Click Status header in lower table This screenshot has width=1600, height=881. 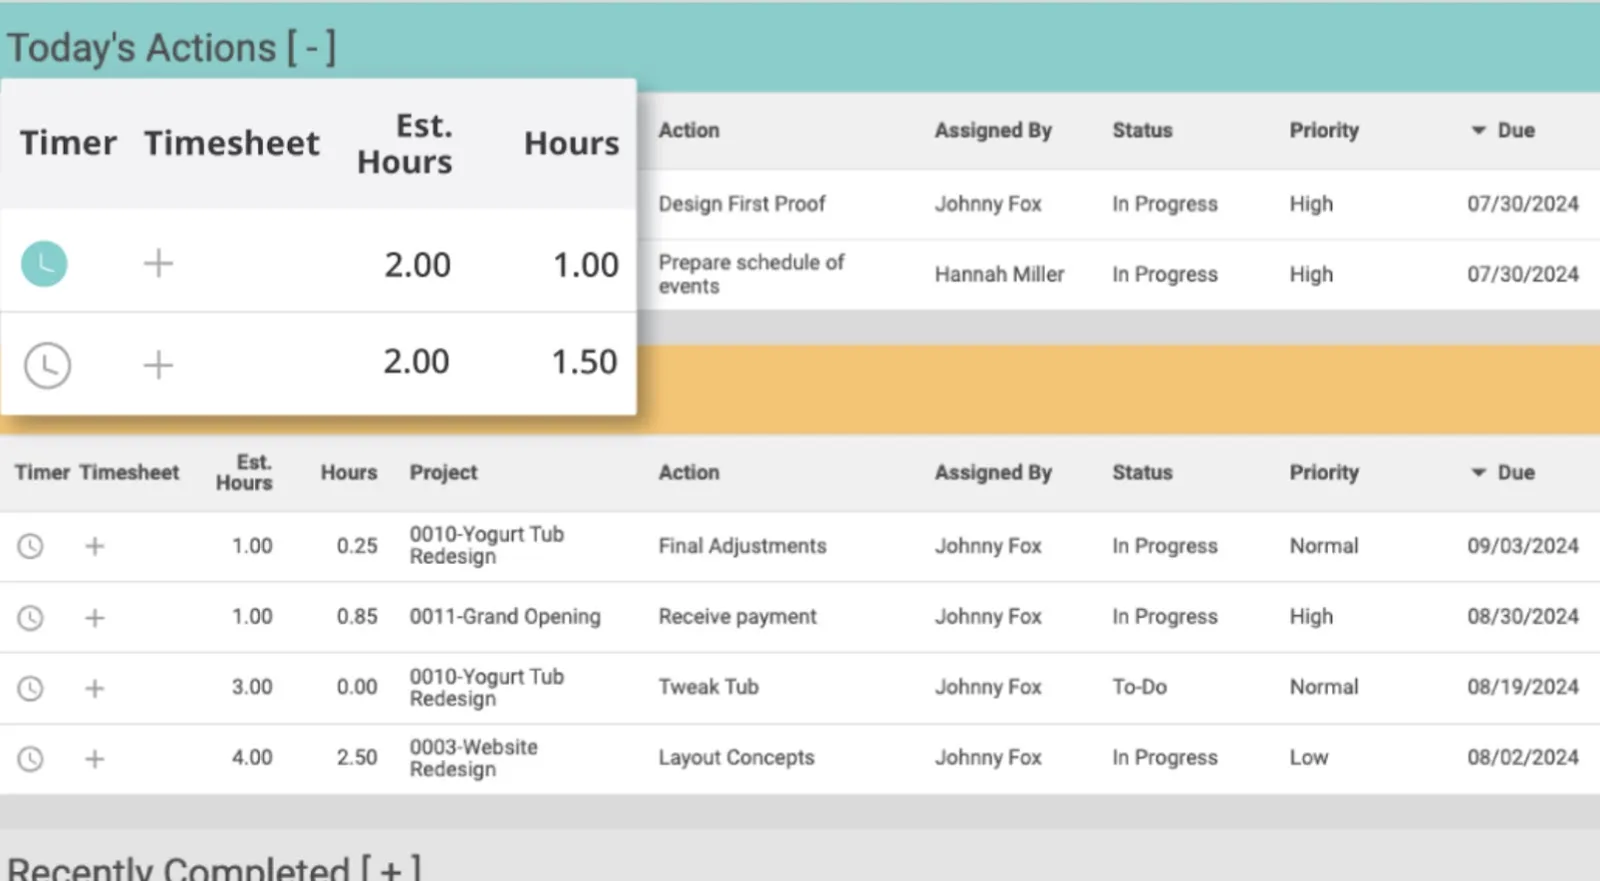(x=1142, y=472)
